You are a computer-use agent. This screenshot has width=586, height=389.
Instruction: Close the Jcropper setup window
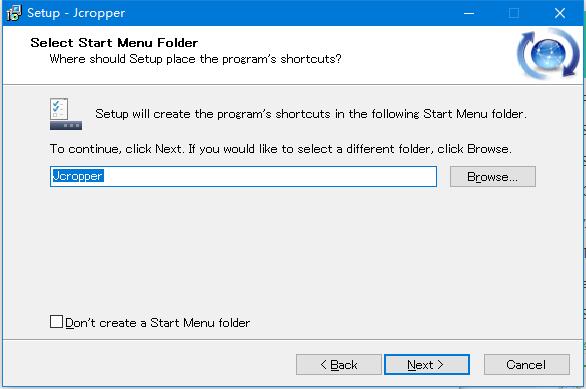(x=559, y=13)
